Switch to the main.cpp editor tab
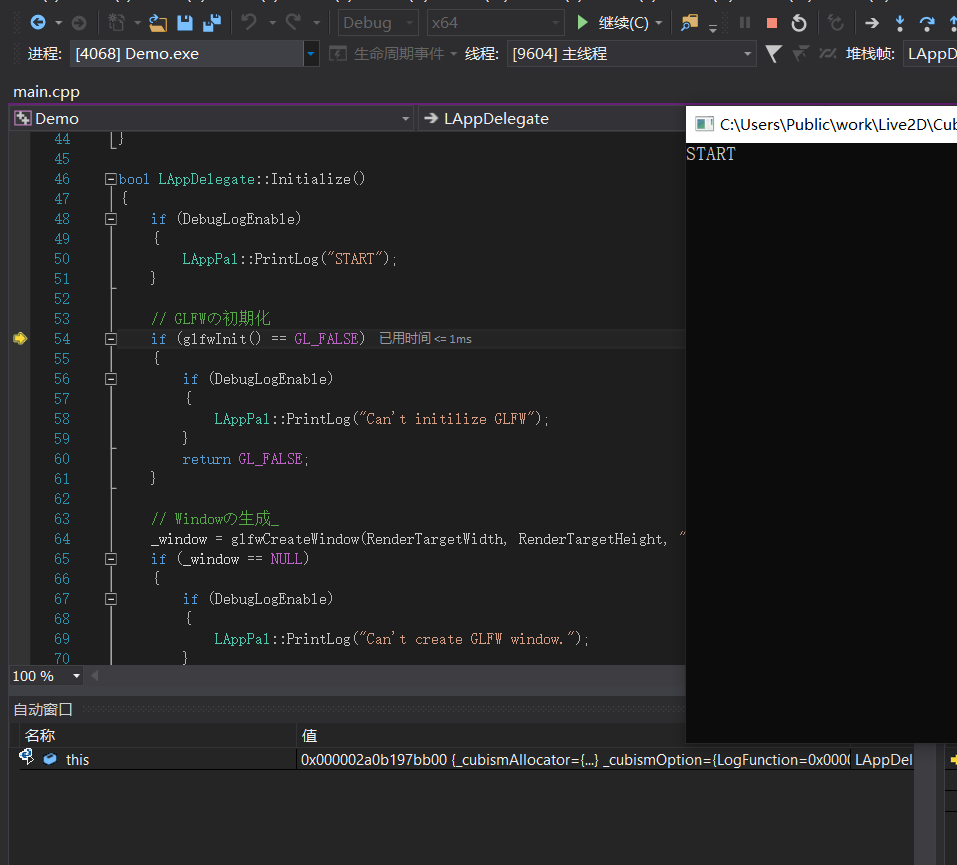 pos(46,92)
